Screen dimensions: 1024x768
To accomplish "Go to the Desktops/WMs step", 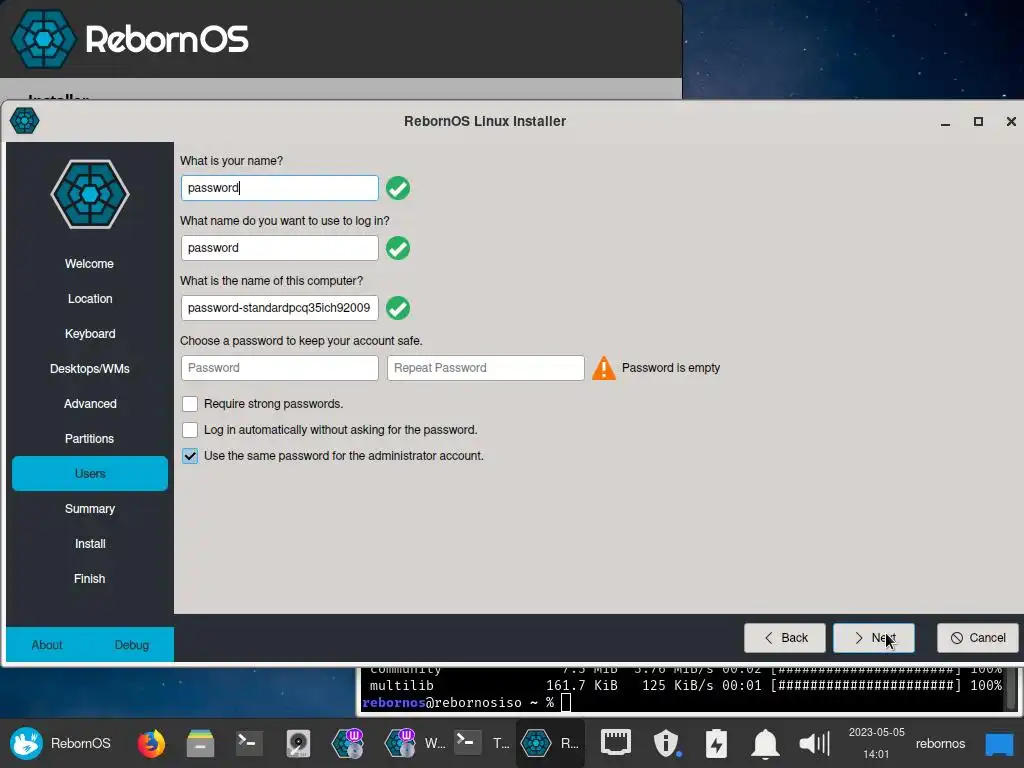I will (89, 368).
